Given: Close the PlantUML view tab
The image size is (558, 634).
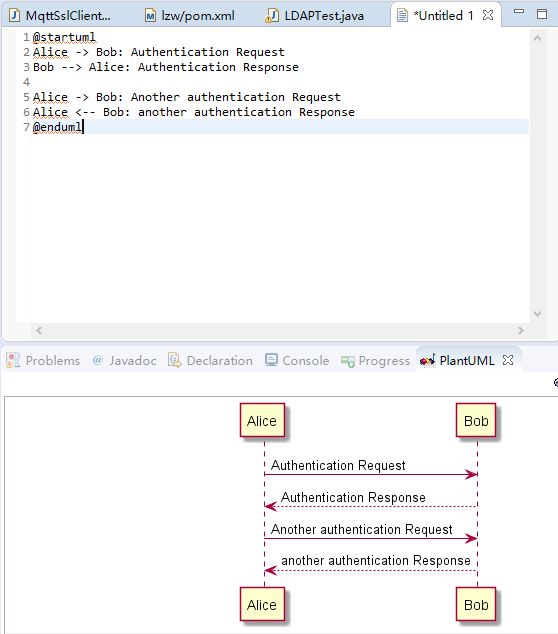Looking at the screenshot, I should point(508,360).
